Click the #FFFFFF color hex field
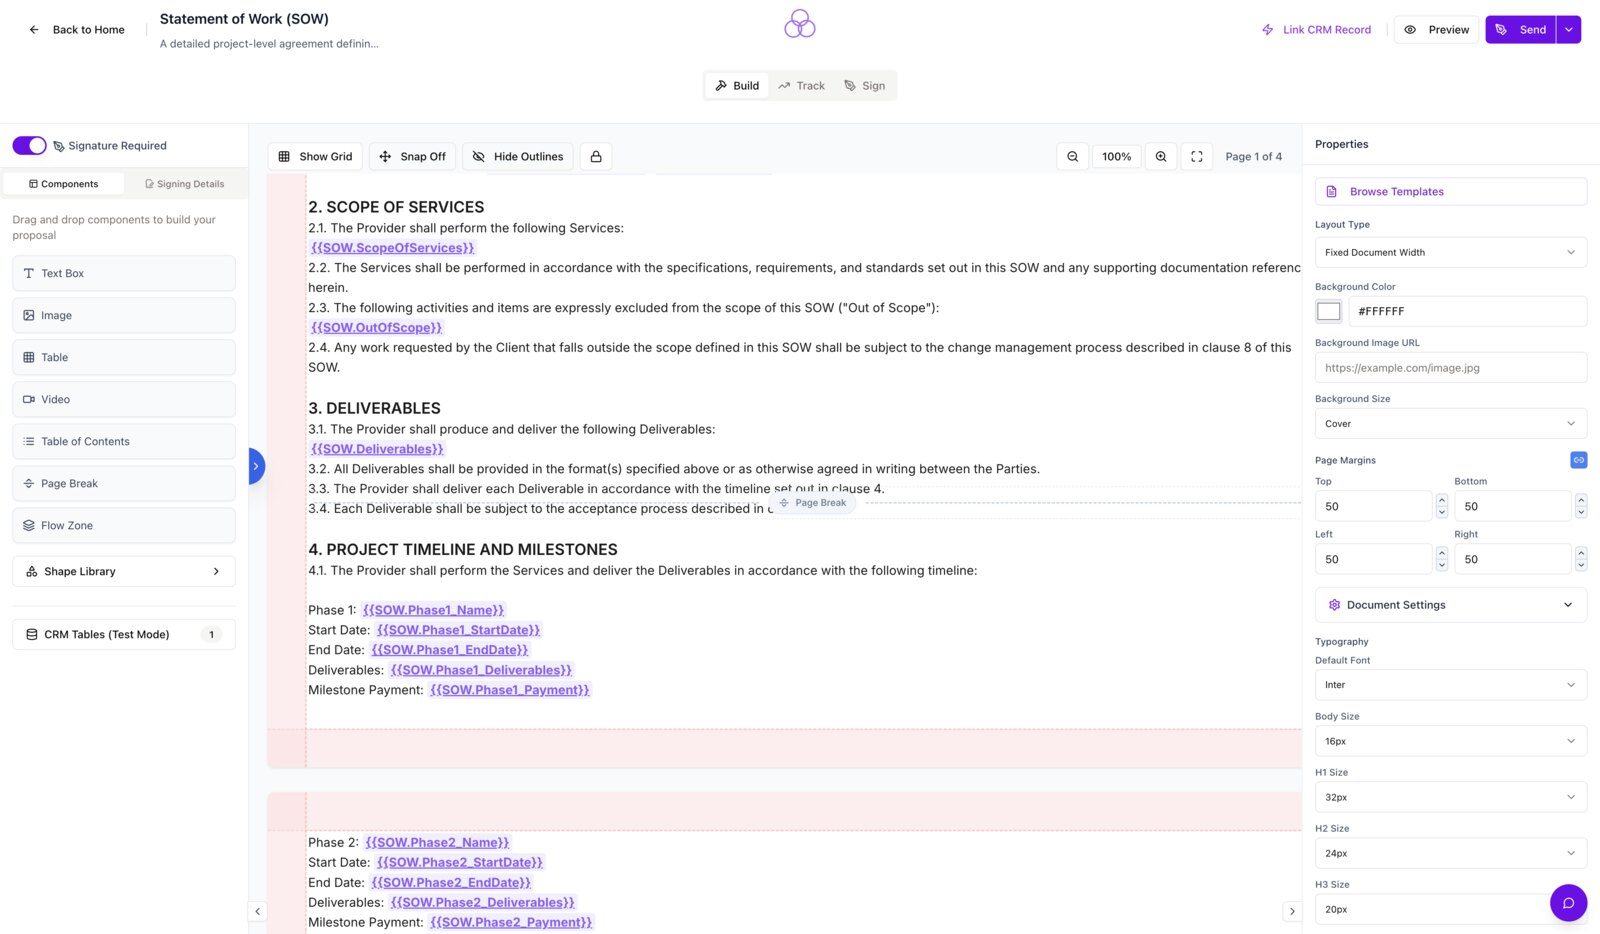 [x=1467, y=311]
